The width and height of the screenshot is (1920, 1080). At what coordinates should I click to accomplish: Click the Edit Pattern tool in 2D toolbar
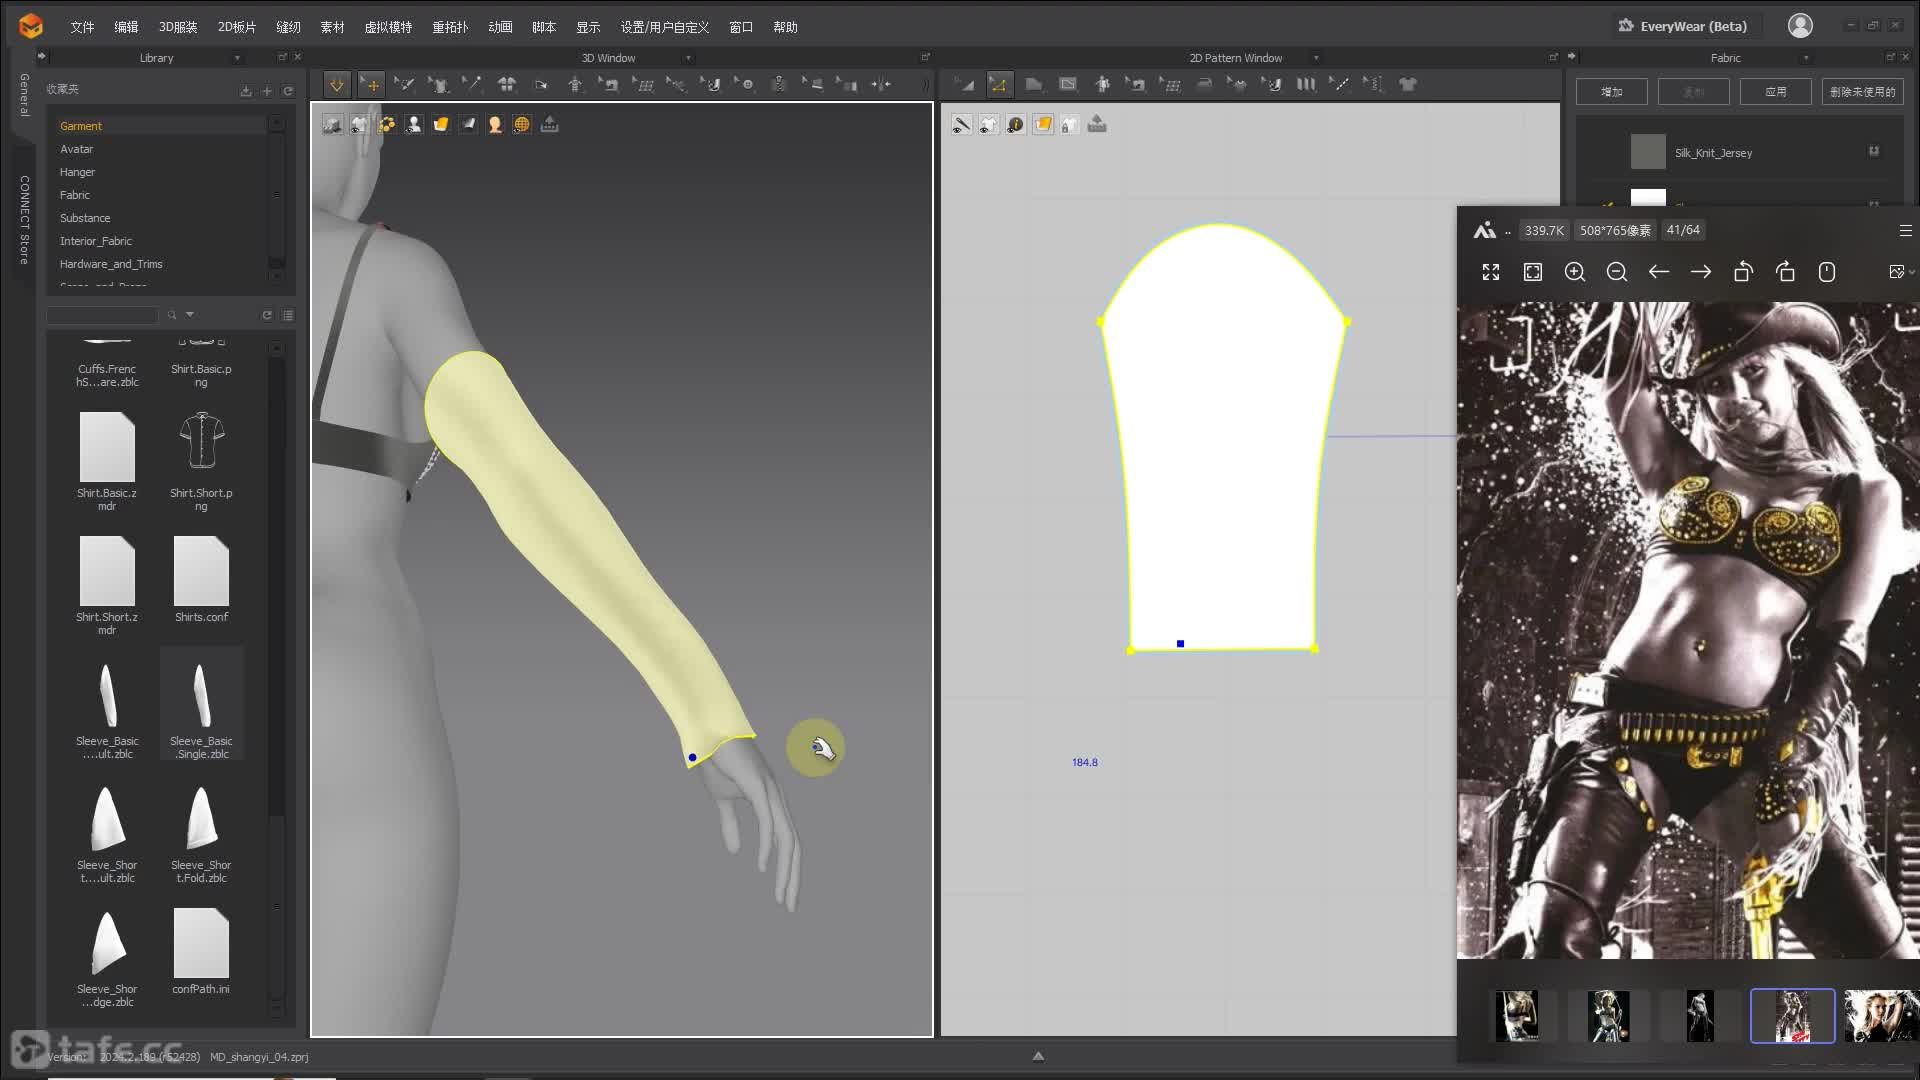[998, 85]
